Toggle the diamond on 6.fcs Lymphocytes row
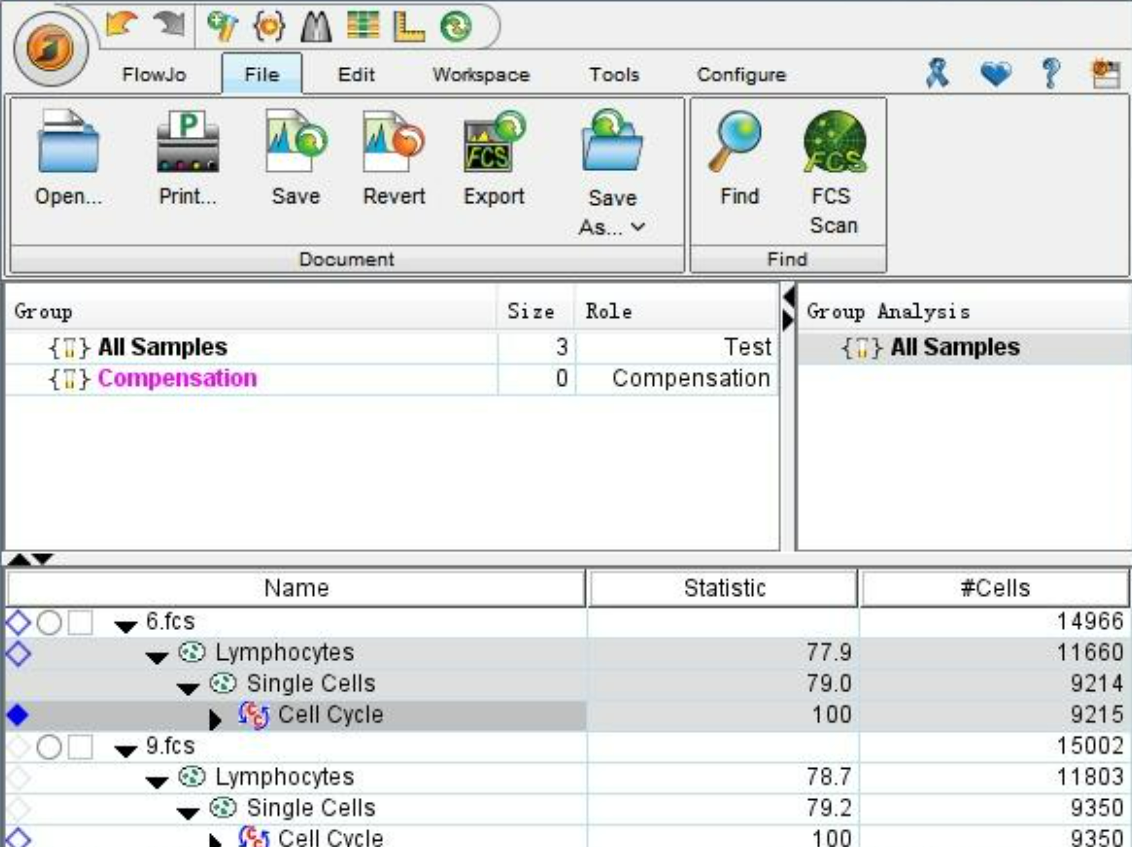 tap(18, 653)
